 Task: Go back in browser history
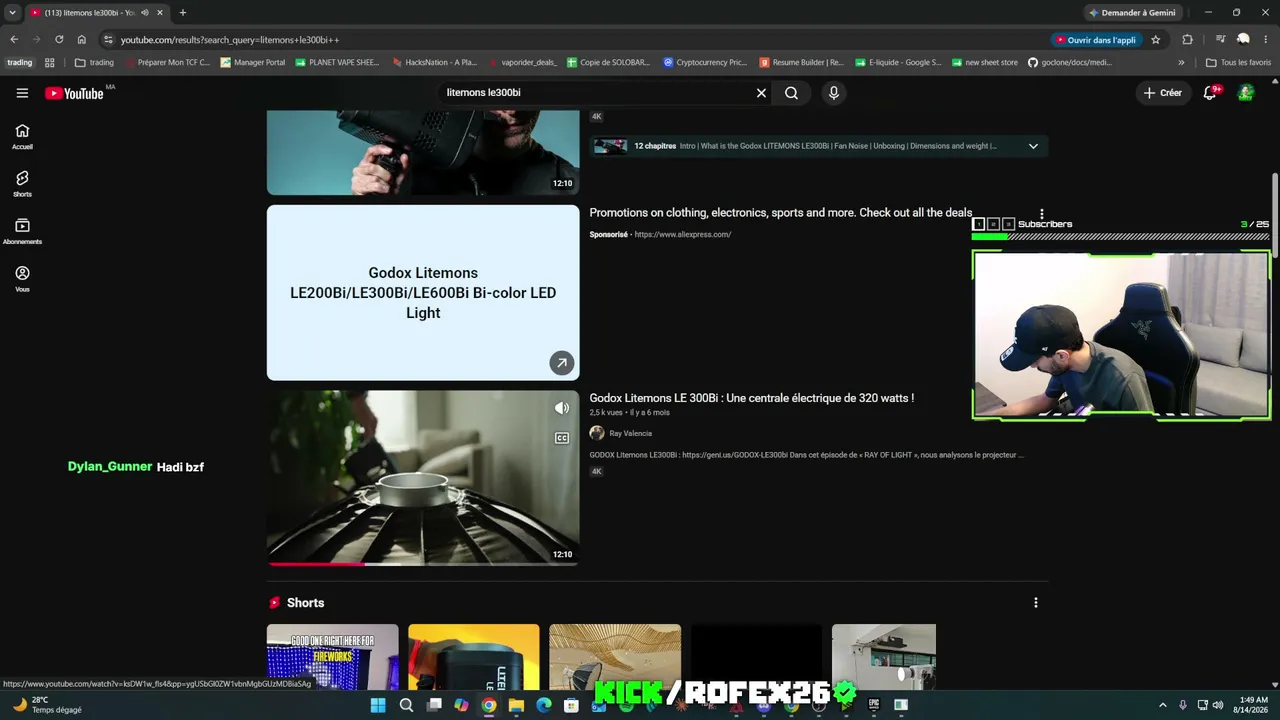click(x=14, y=40)
